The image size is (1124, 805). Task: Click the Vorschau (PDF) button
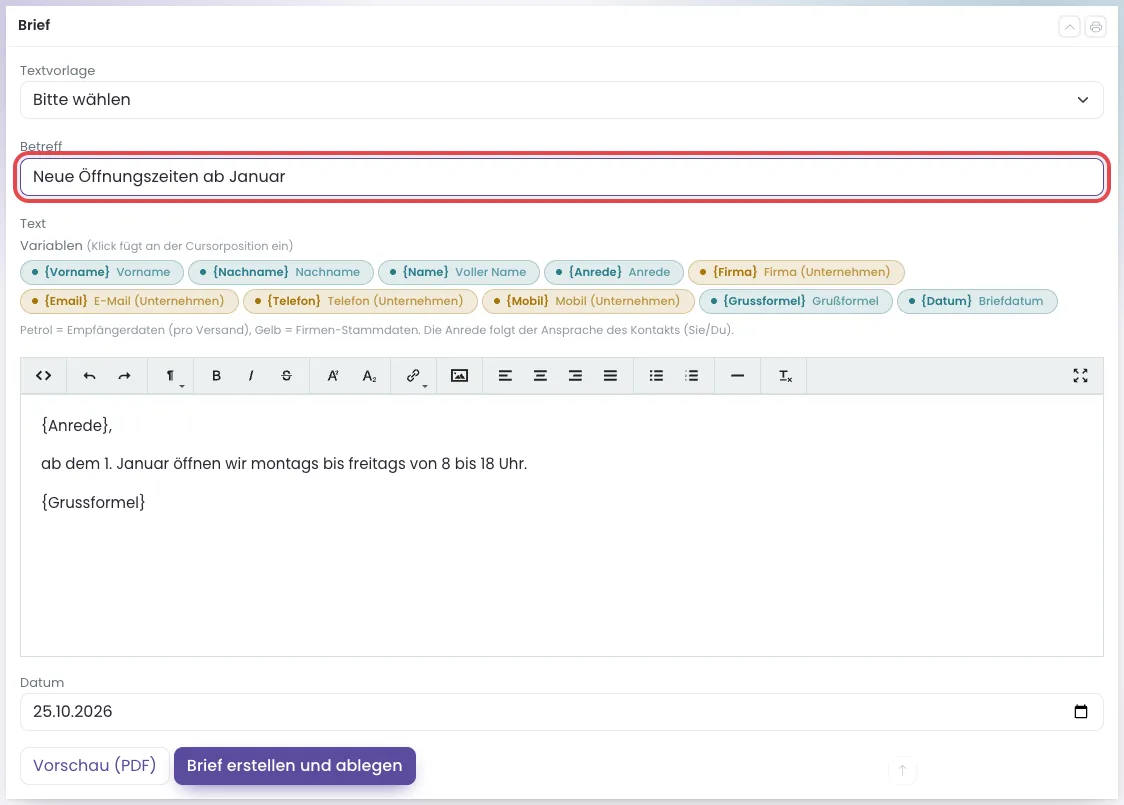tap(95, 766)
